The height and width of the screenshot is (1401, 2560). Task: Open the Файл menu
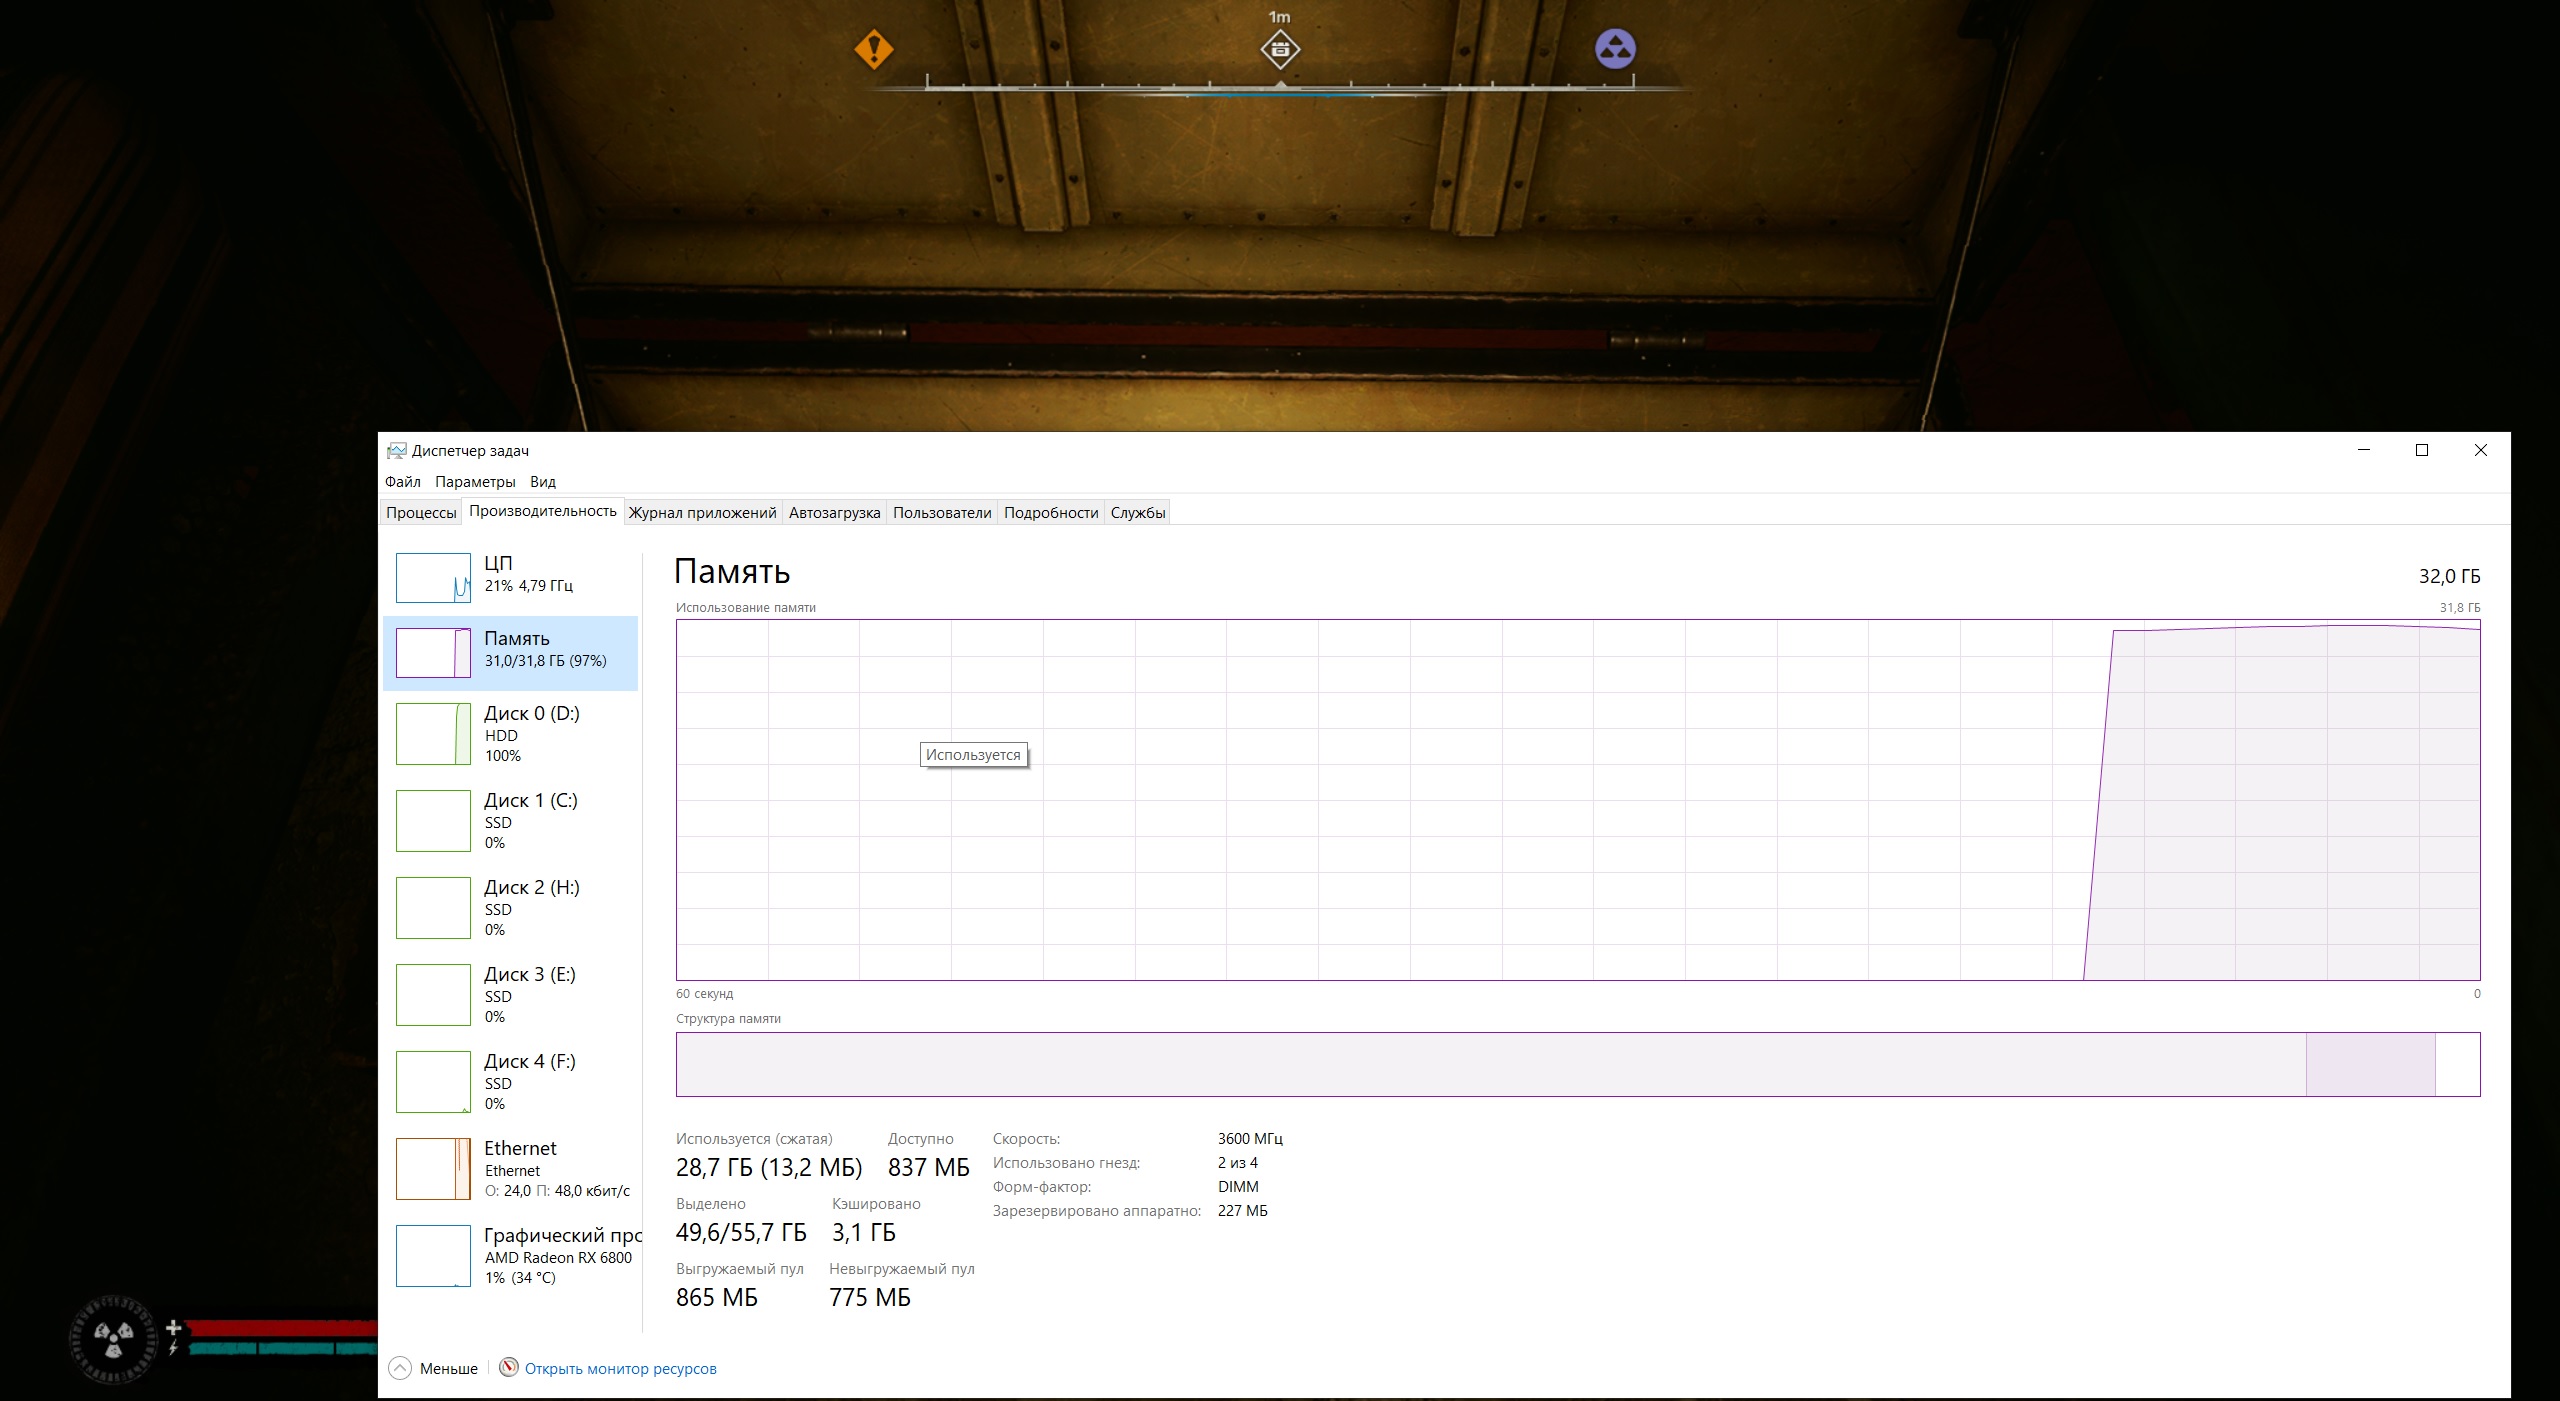402,482
